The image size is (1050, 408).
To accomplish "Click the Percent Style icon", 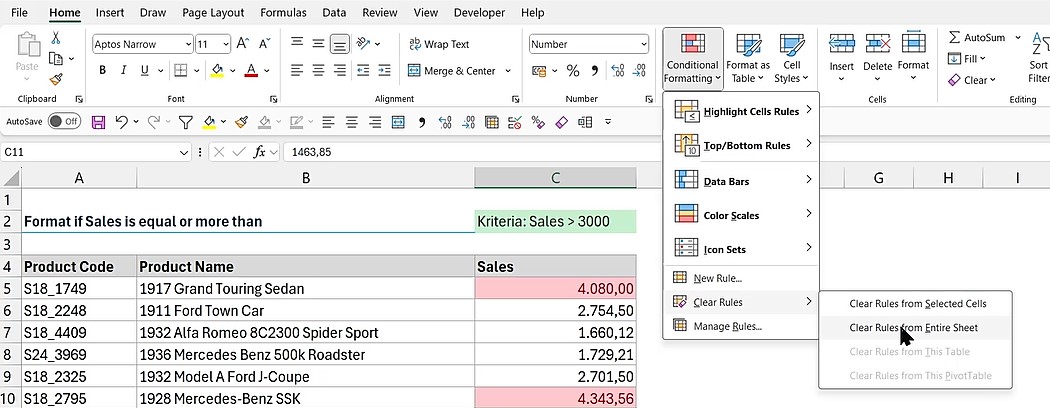I will coord(573,71).
